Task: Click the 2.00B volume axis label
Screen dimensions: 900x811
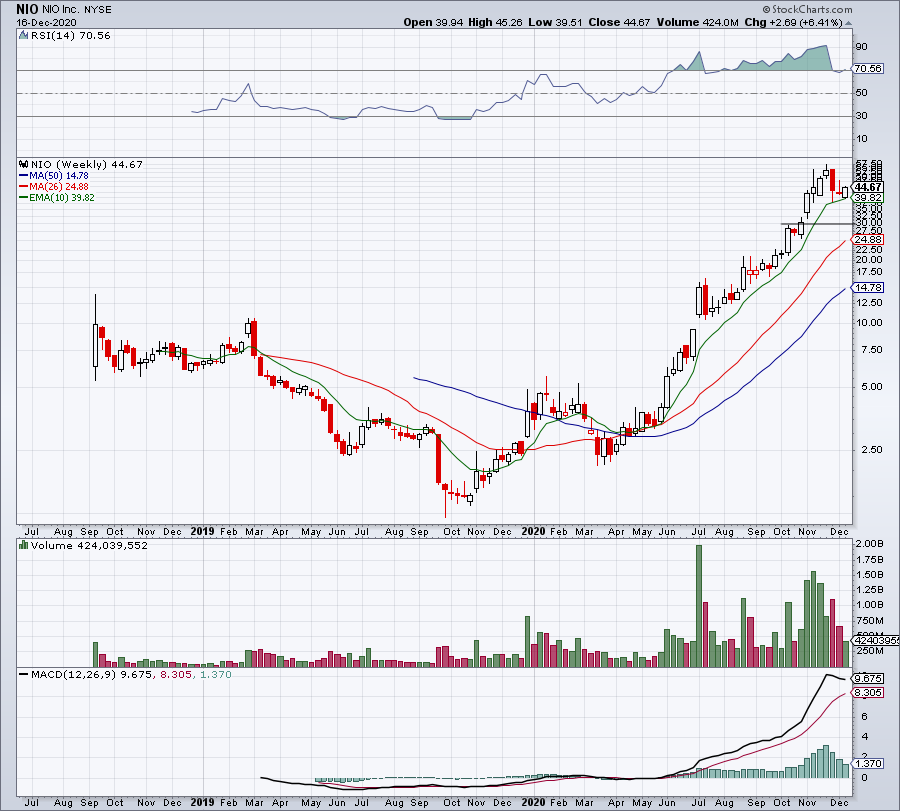Action: [869, 544]
